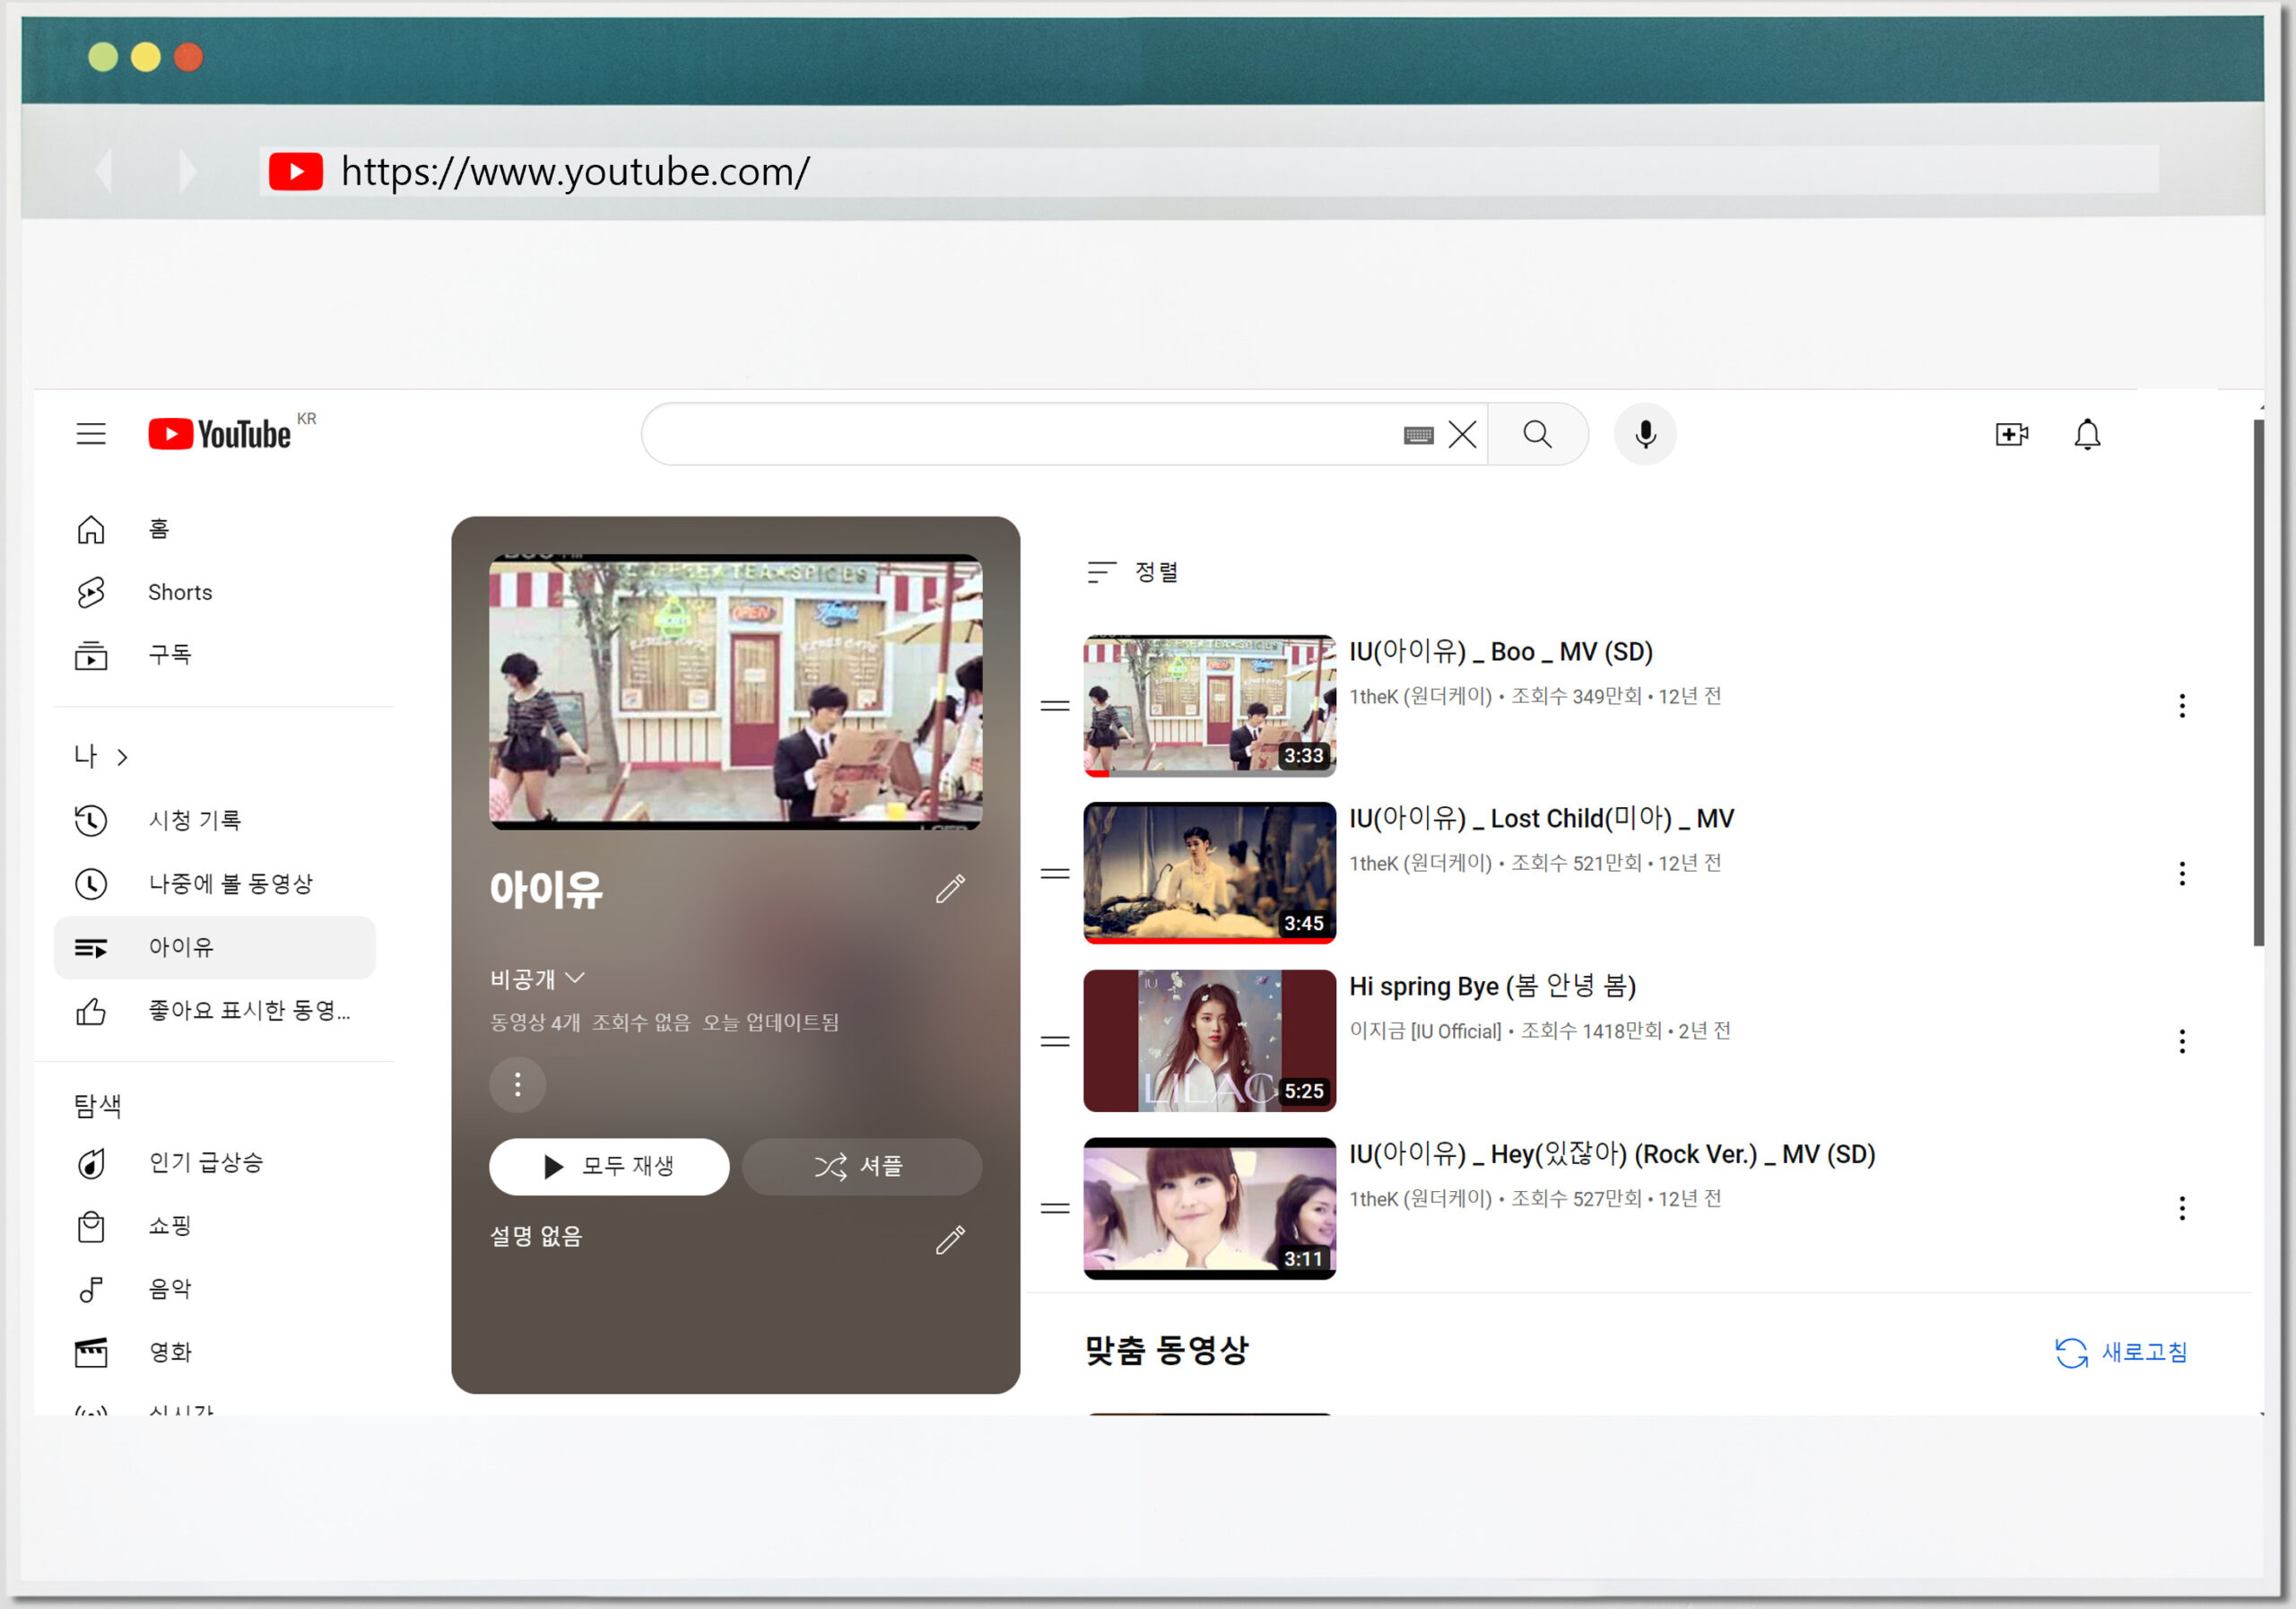Open 음악 in the sidebar
The width and height of the screenshot is (2296, 1609).
pos(214,1289)
